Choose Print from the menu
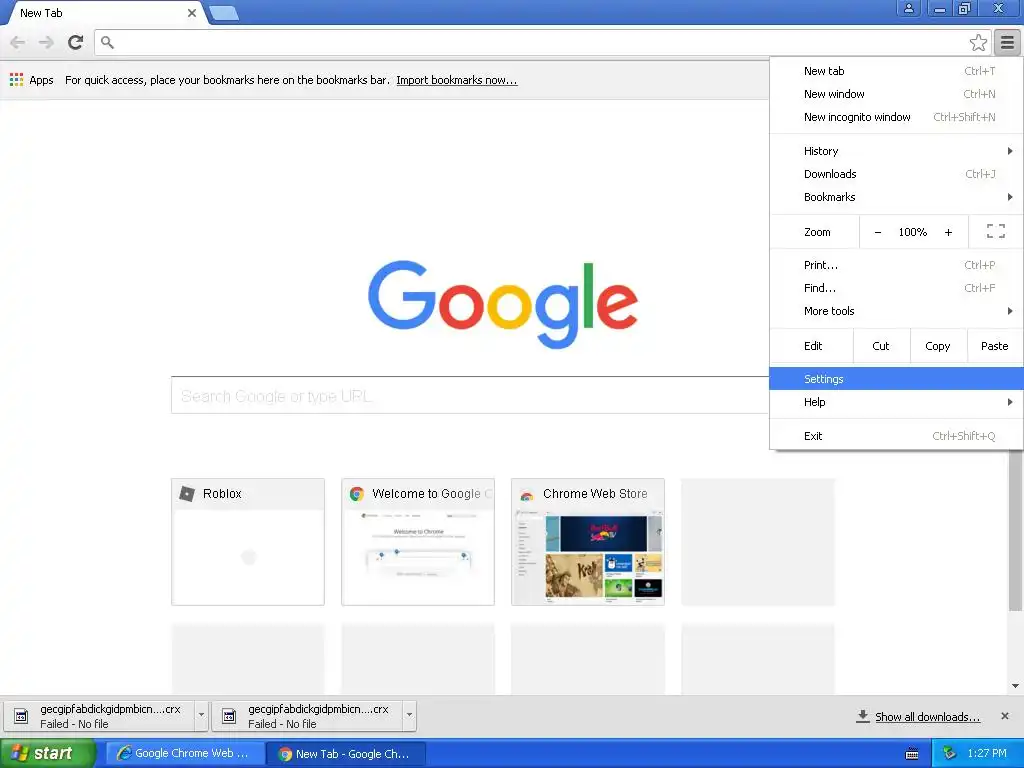The width and height of the screenshot is (1024, 768). (896, 265)
